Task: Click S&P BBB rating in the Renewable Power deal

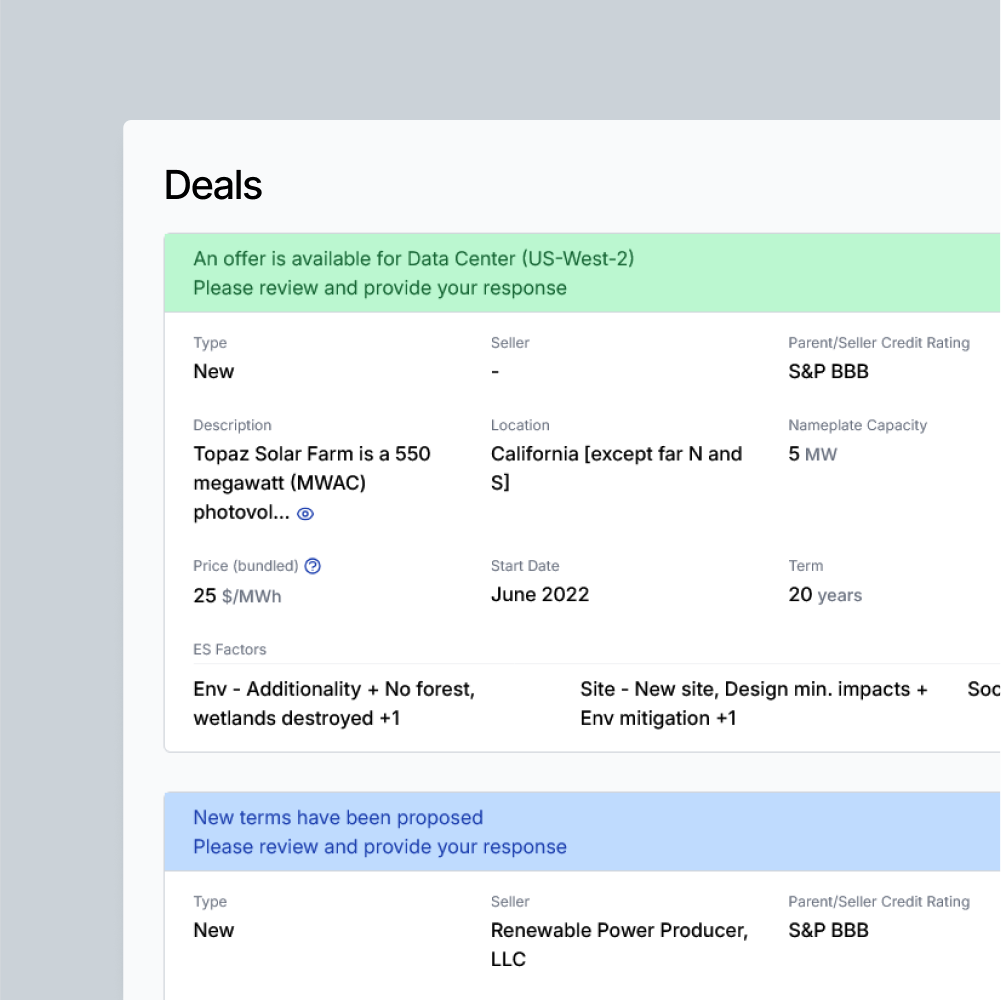Action: (828, 931)
